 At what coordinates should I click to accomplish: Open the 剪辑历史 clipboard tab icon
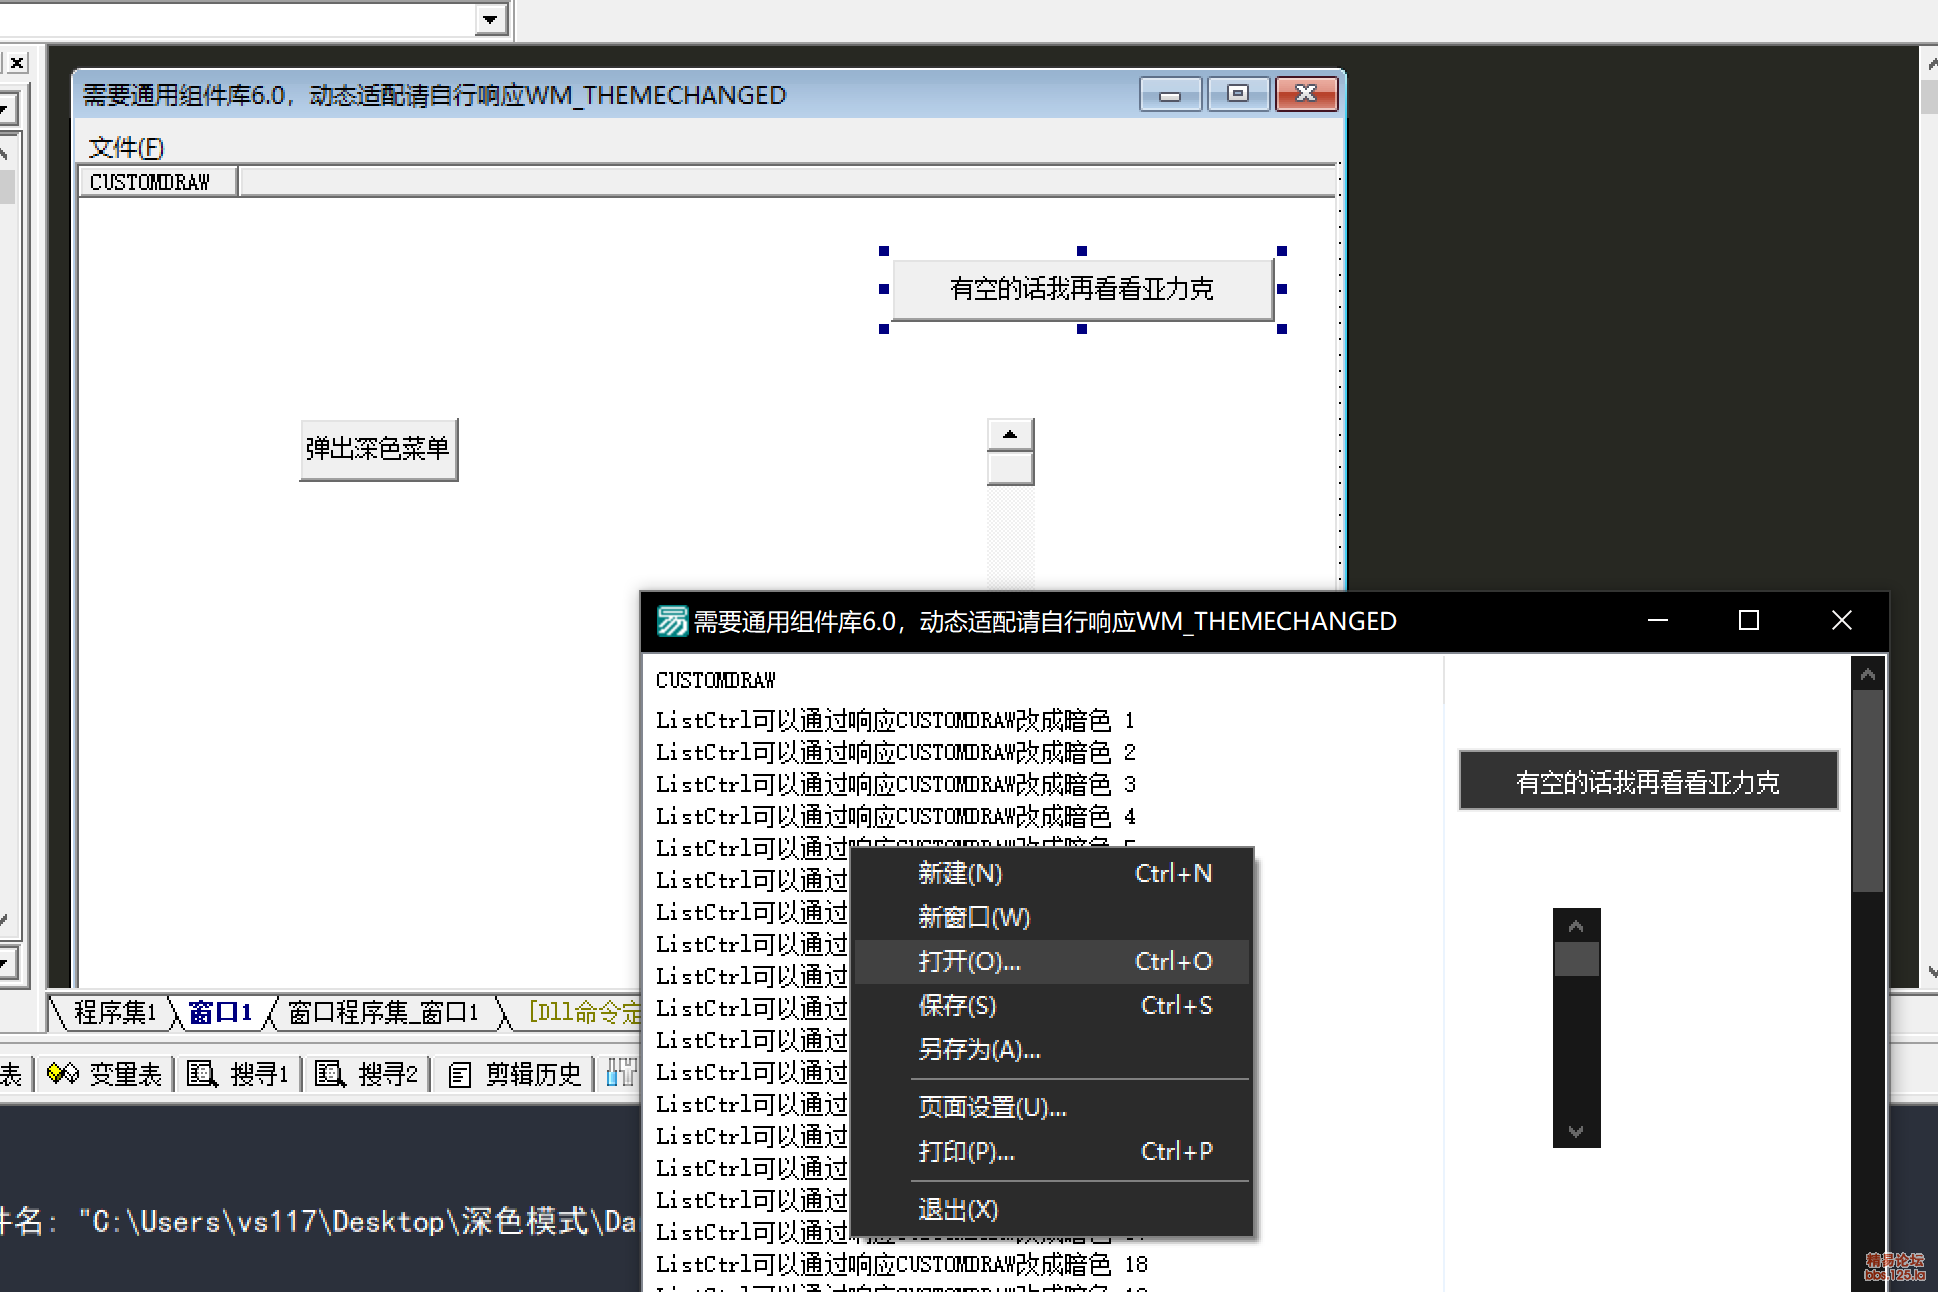(460, 1075)
